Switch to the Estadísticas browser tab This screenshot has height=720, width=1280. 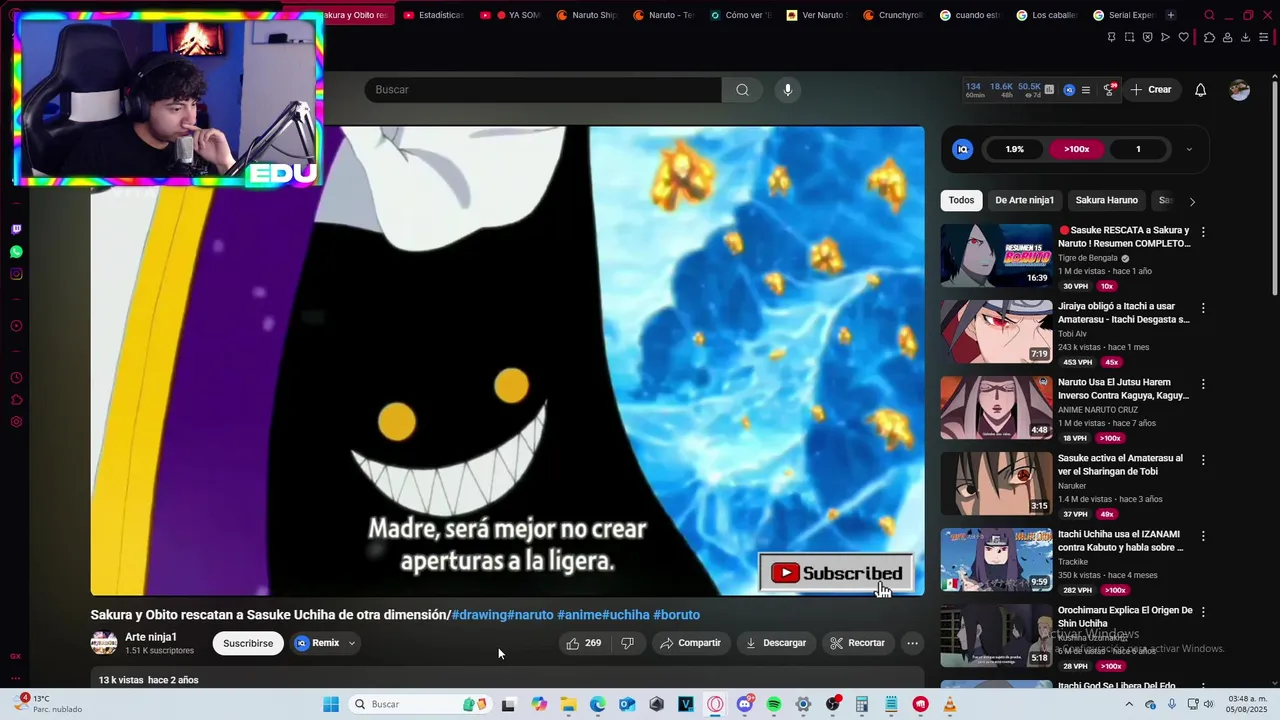click(x=434, y=15)
